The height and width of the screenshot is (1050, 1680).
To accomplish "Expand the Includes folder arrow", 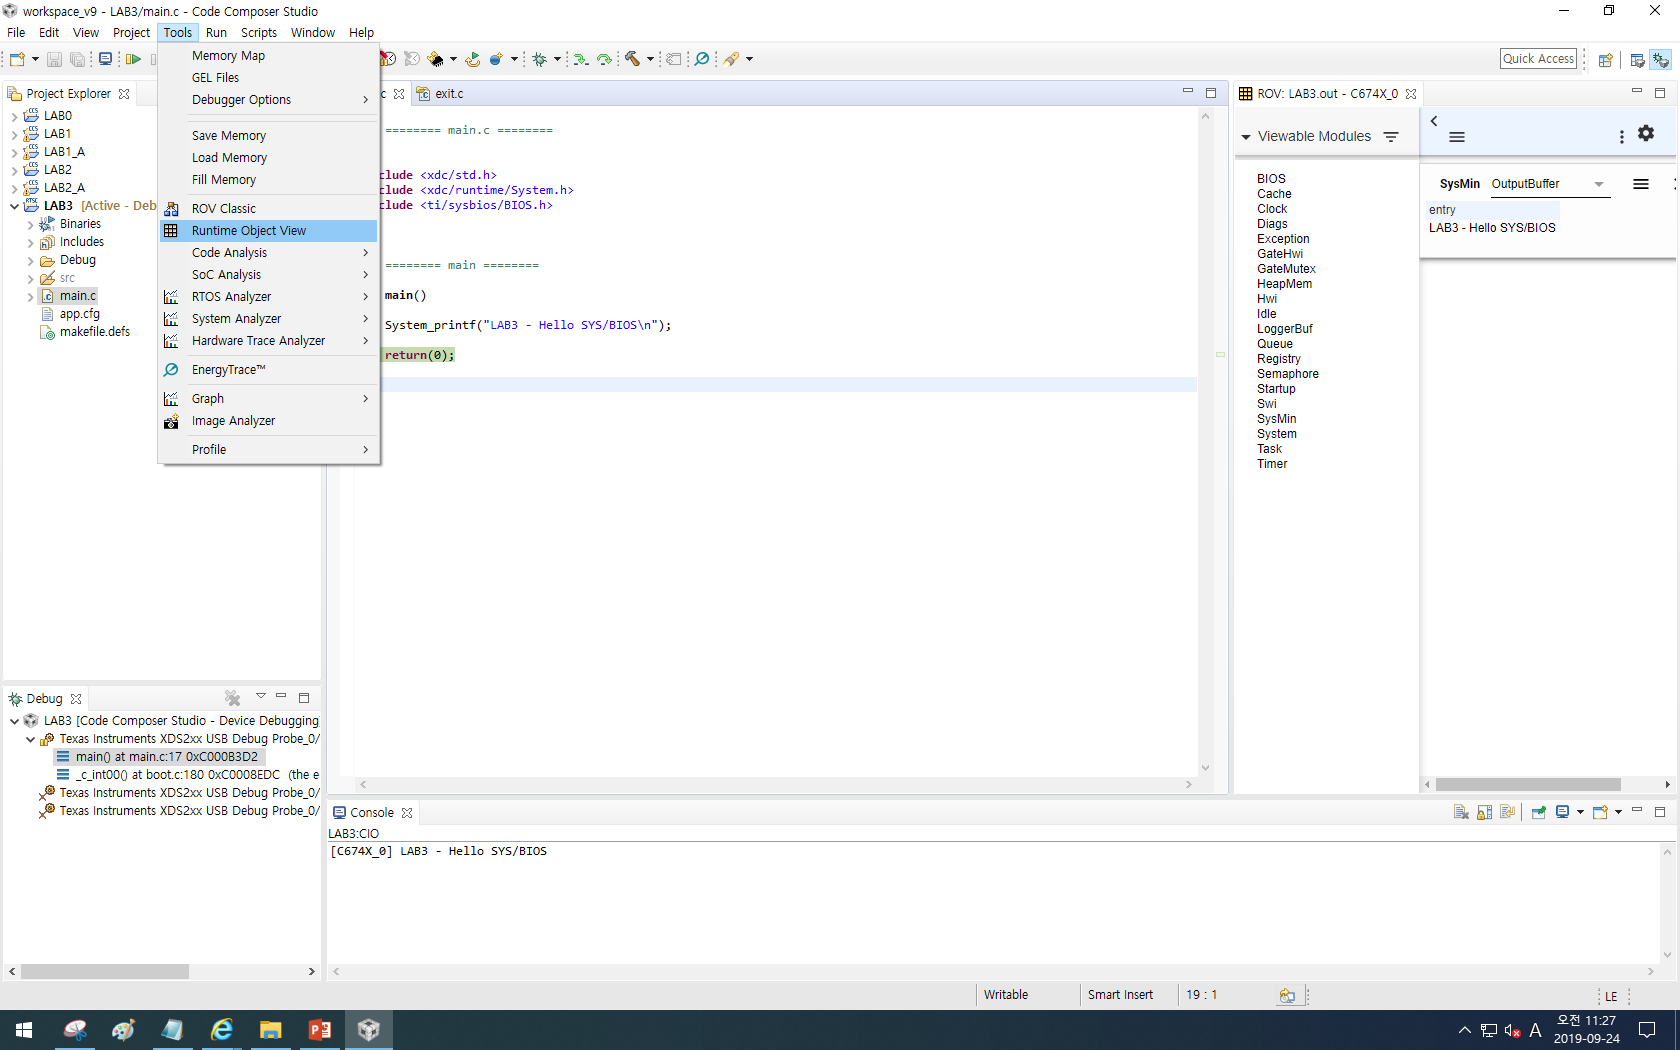I will pos(30,242).
